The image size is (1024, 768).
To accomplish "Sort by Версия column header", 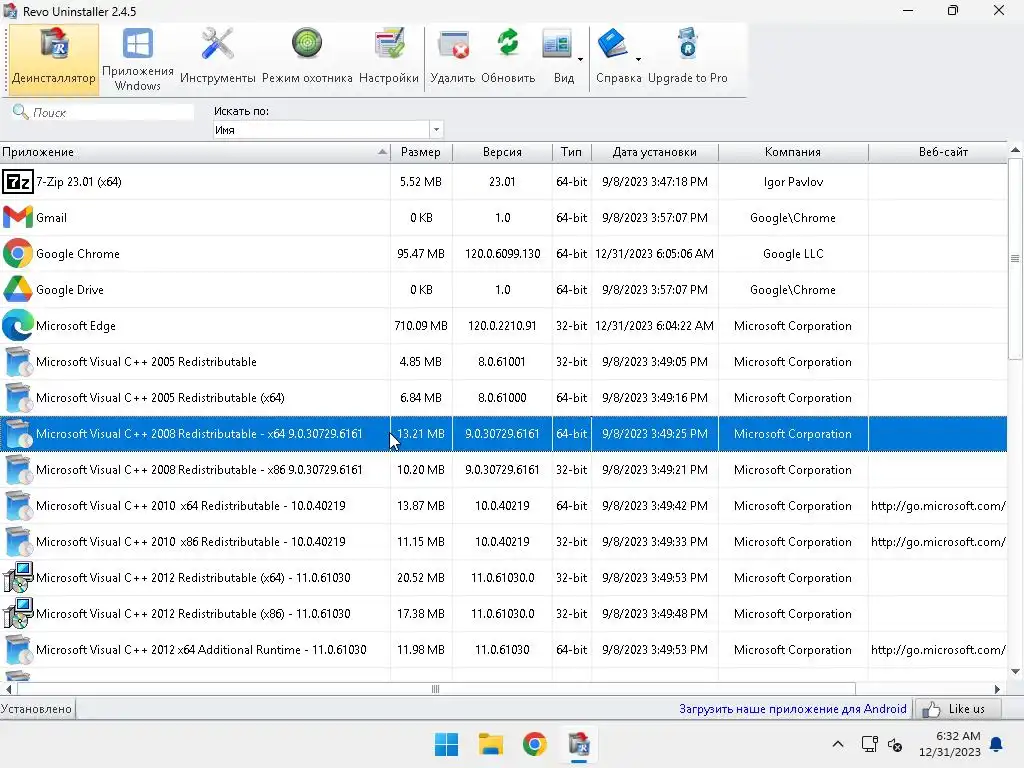I will tap(502, 152).
